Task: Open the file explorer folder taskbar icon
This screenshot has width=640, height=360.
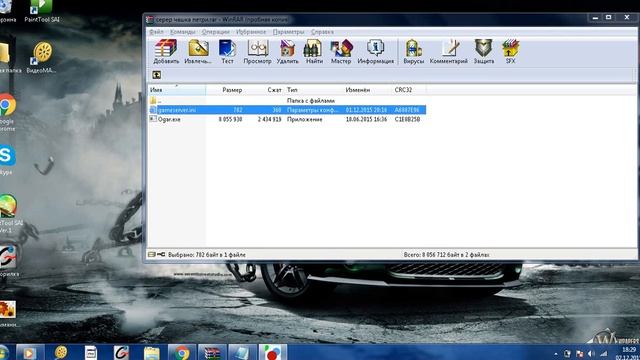Action: 151,352
